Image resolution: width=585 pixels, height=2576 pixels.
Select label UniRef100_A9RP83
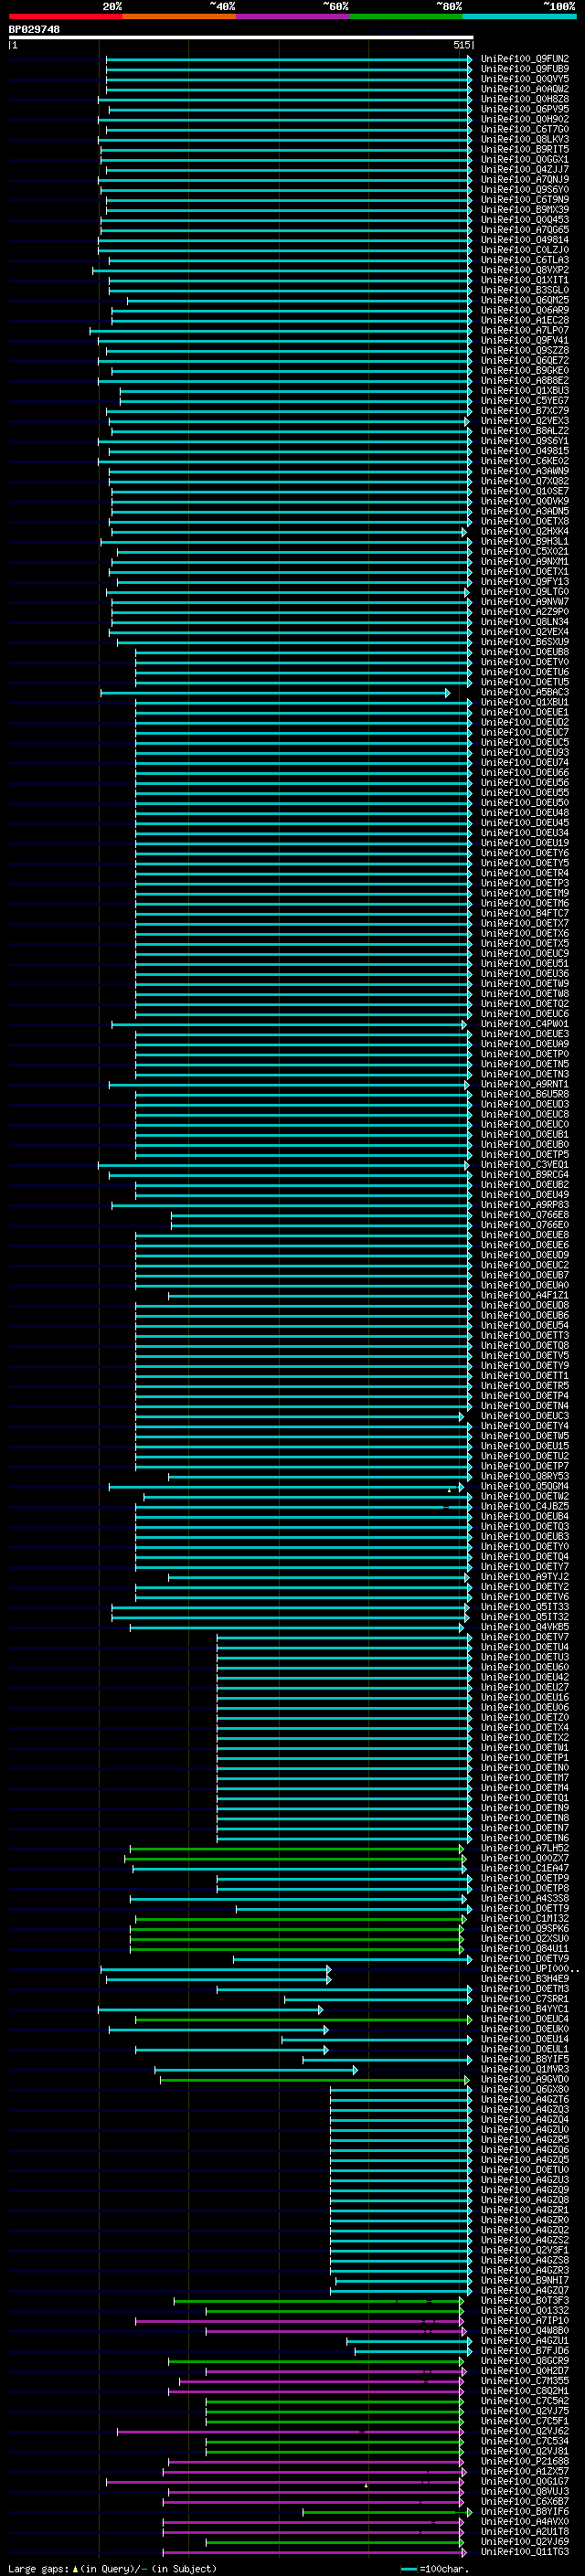click(x=524, y=1205)
